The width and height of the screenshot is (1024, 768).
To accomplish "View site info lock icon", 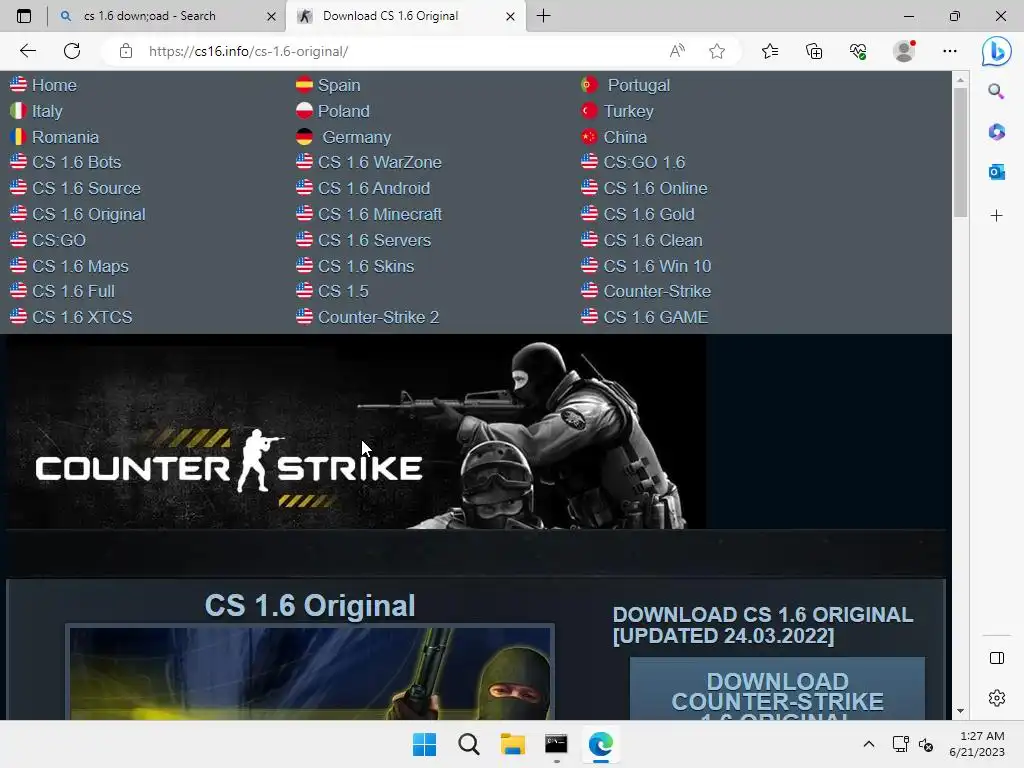I will (x=126, y=51).
